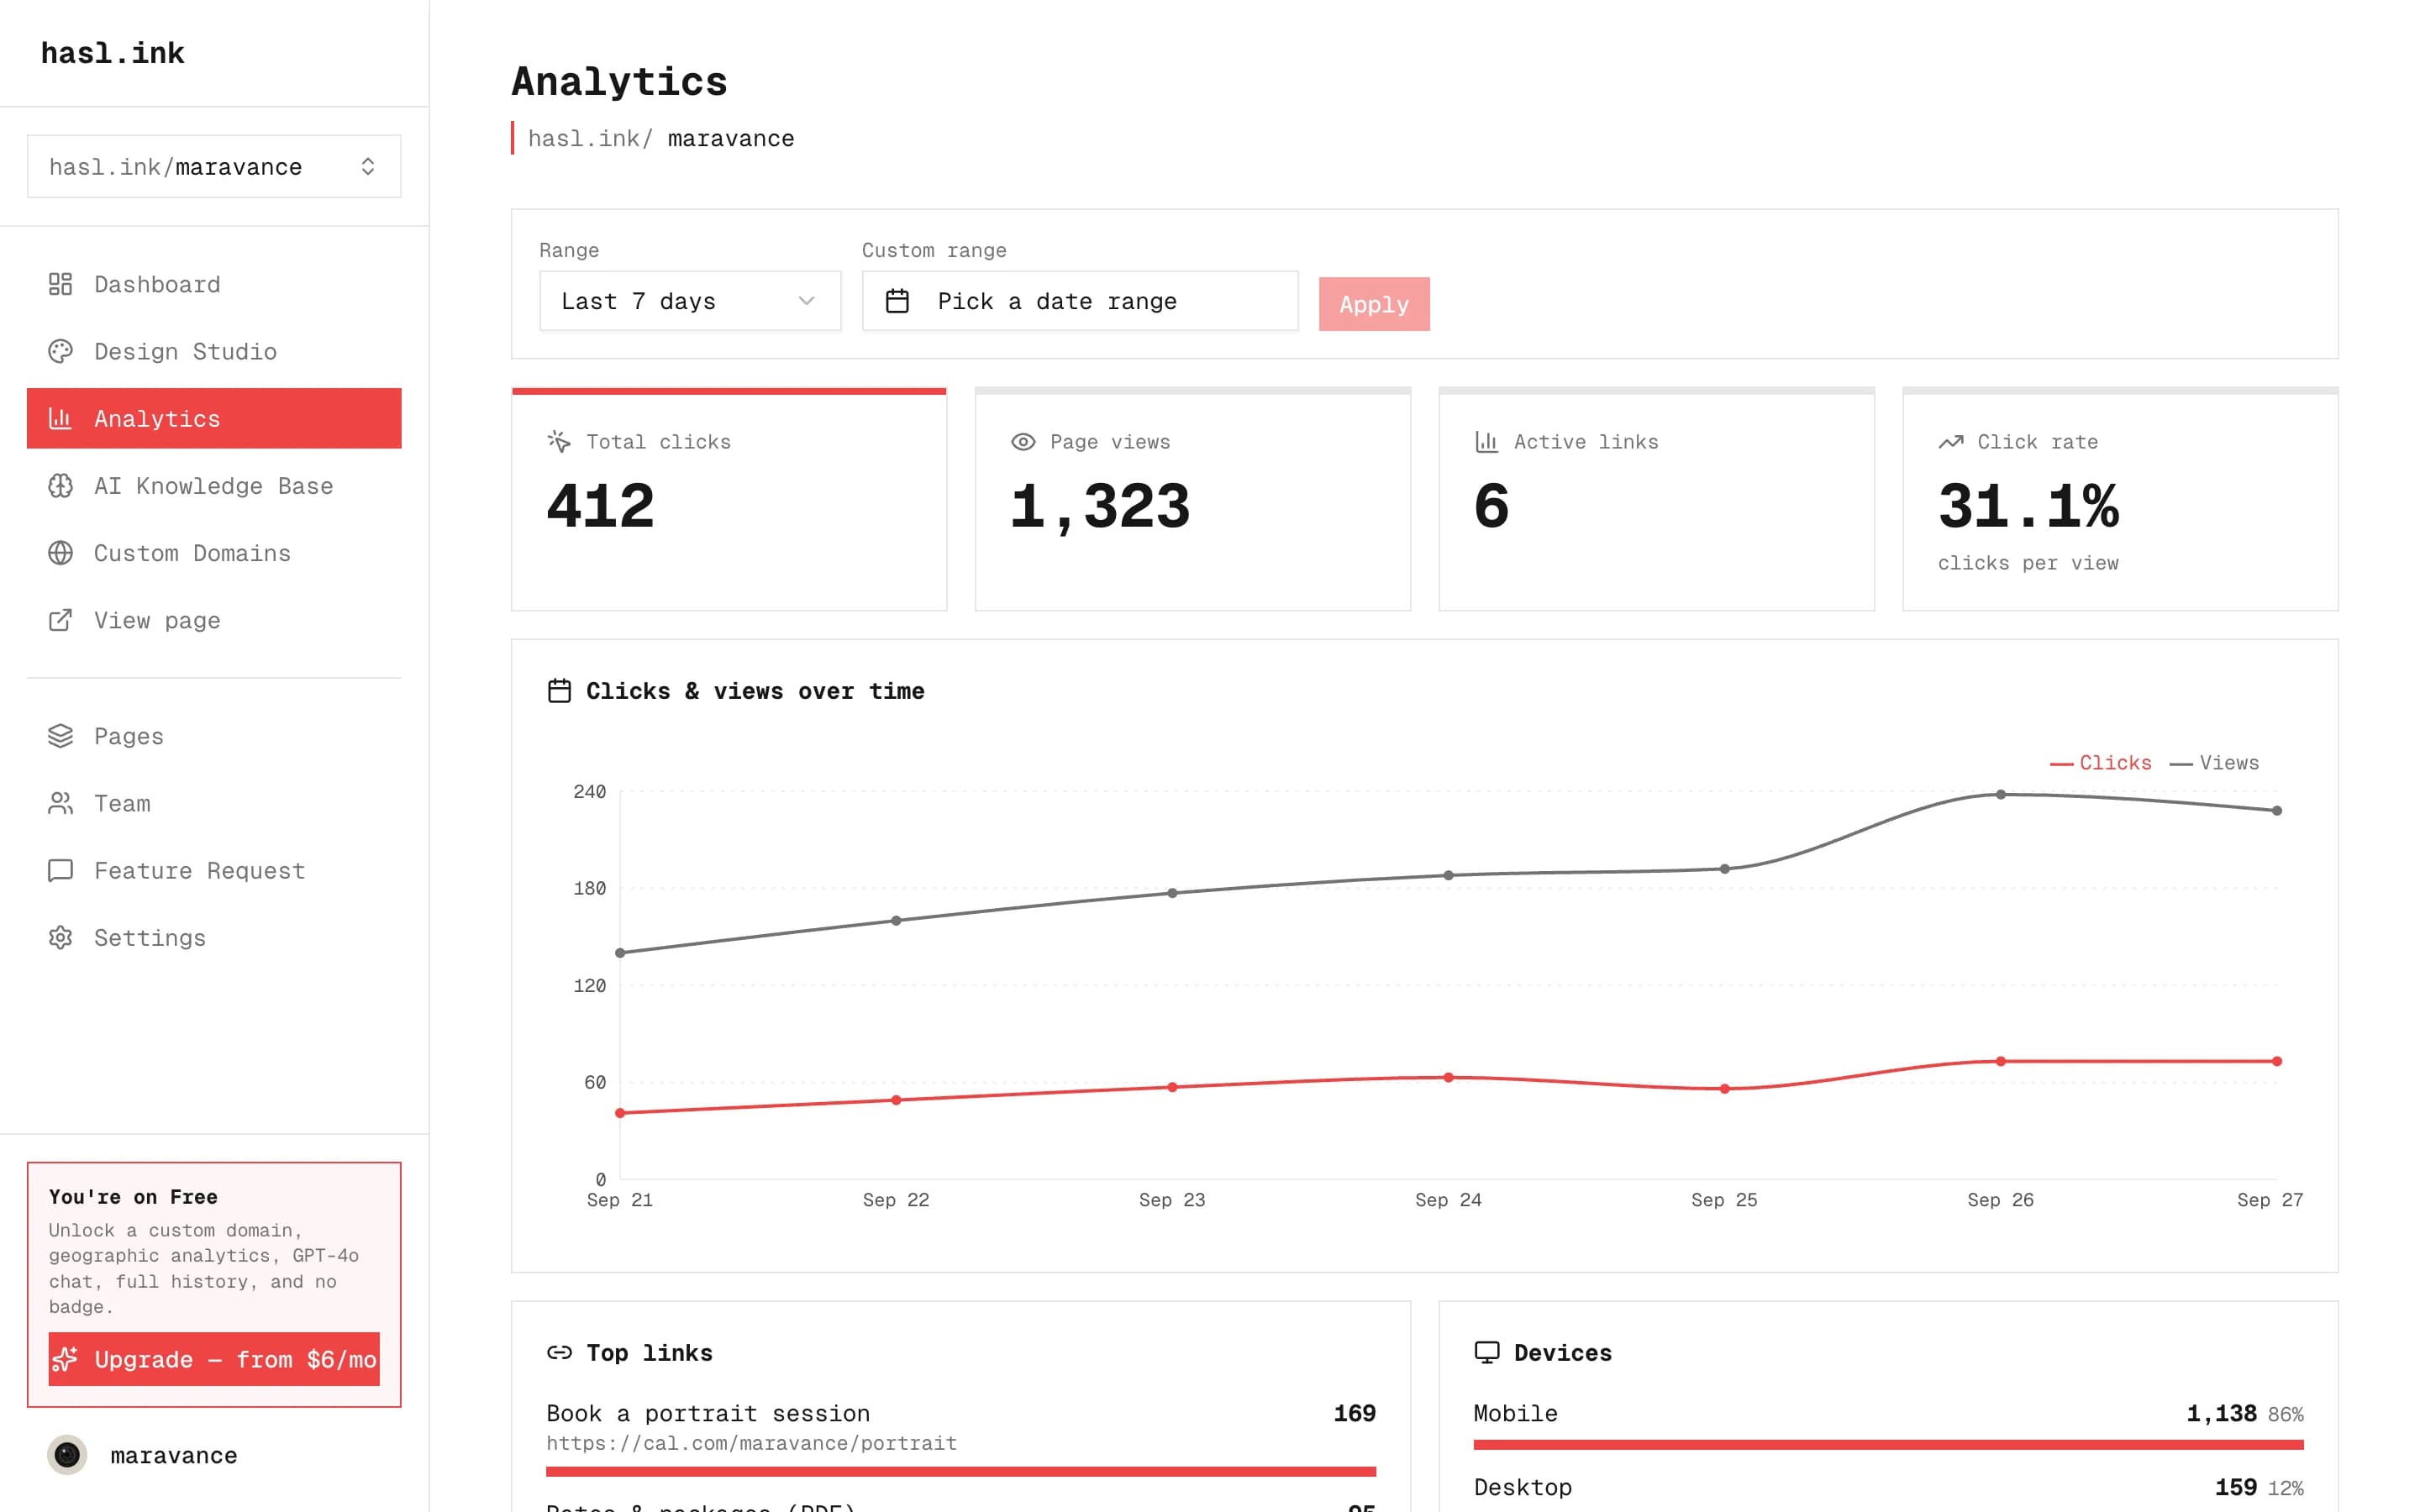Click the calendar icon in the date range picker

coord(897,301)
